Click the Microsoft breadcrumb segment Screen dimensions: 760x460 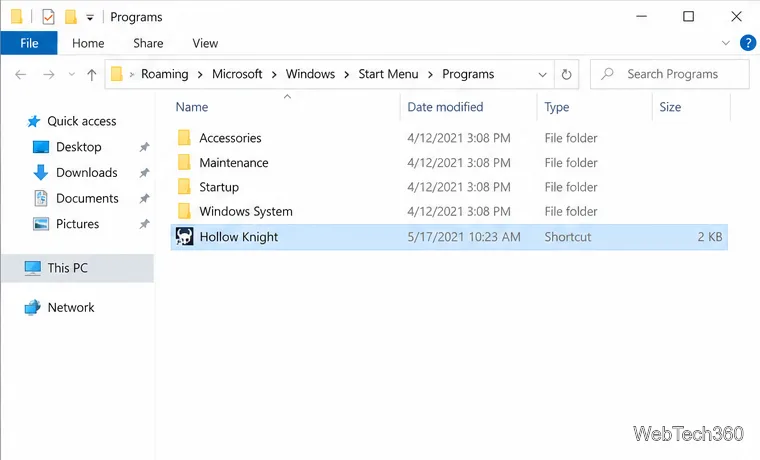click(237, 74)
